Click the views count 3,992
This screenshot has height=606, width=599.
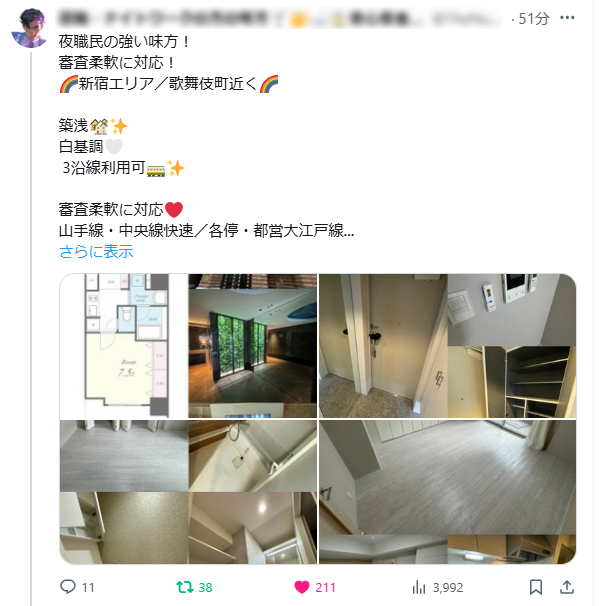448,587
